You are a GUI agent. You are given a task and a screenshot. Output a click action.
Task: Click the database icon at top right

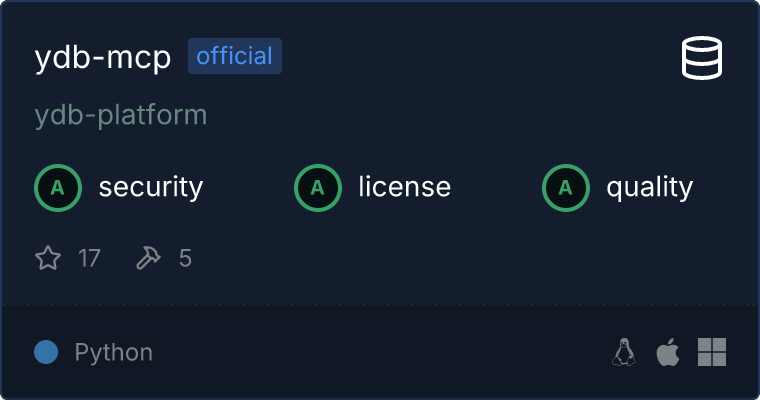coord(702,58)
